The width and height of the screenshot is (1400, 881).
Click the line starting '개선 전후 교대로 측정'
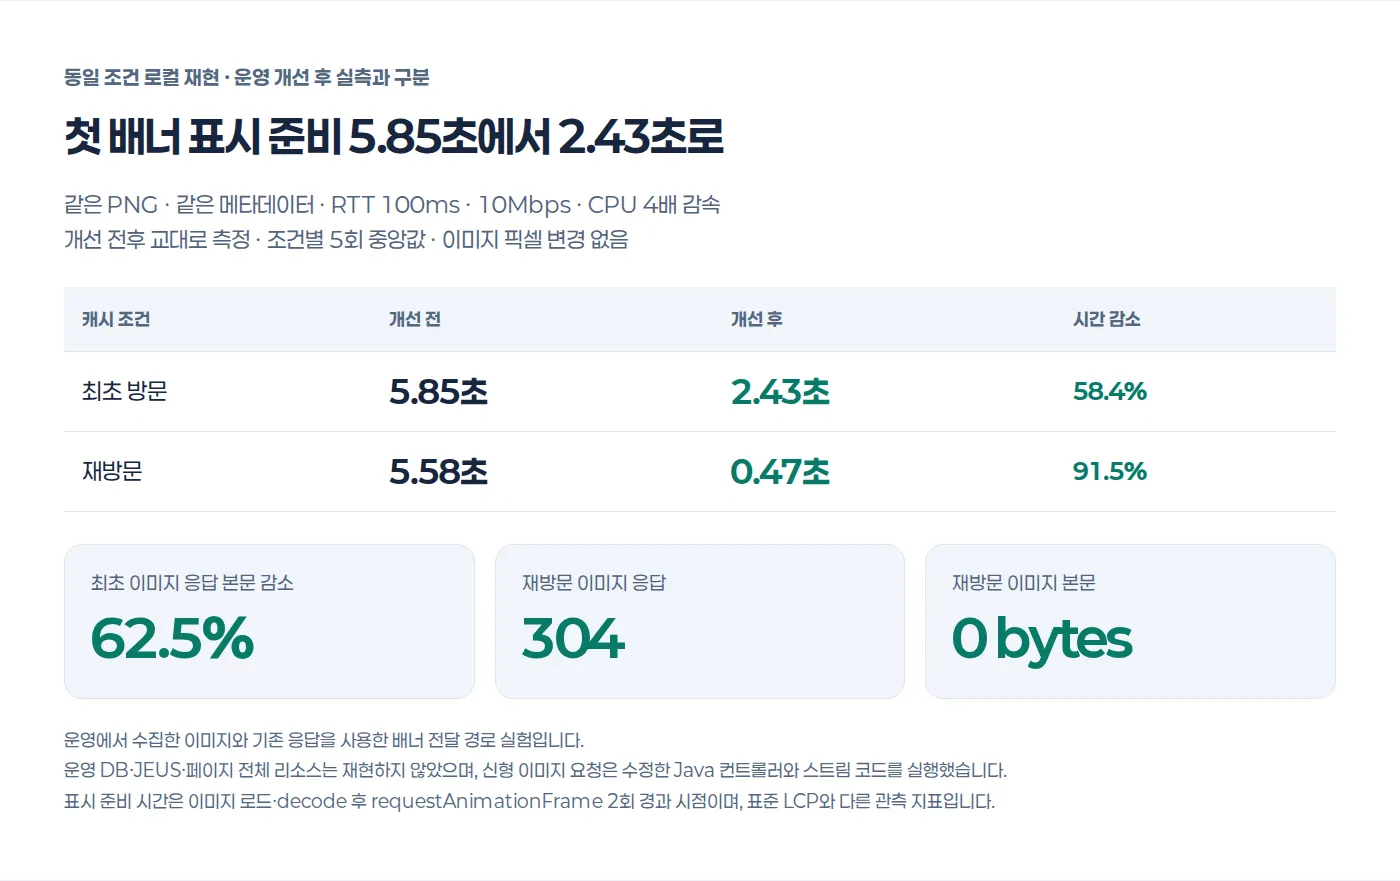point(346,239)
